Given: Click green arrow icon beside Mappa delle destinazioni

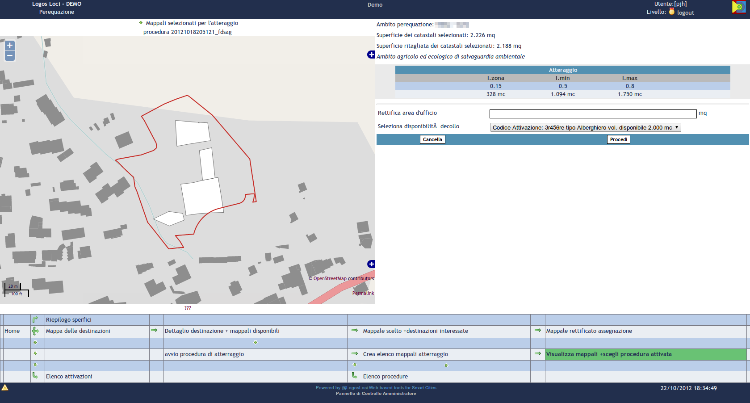Looking at the screenshot, I should click(x=35, y=330).
